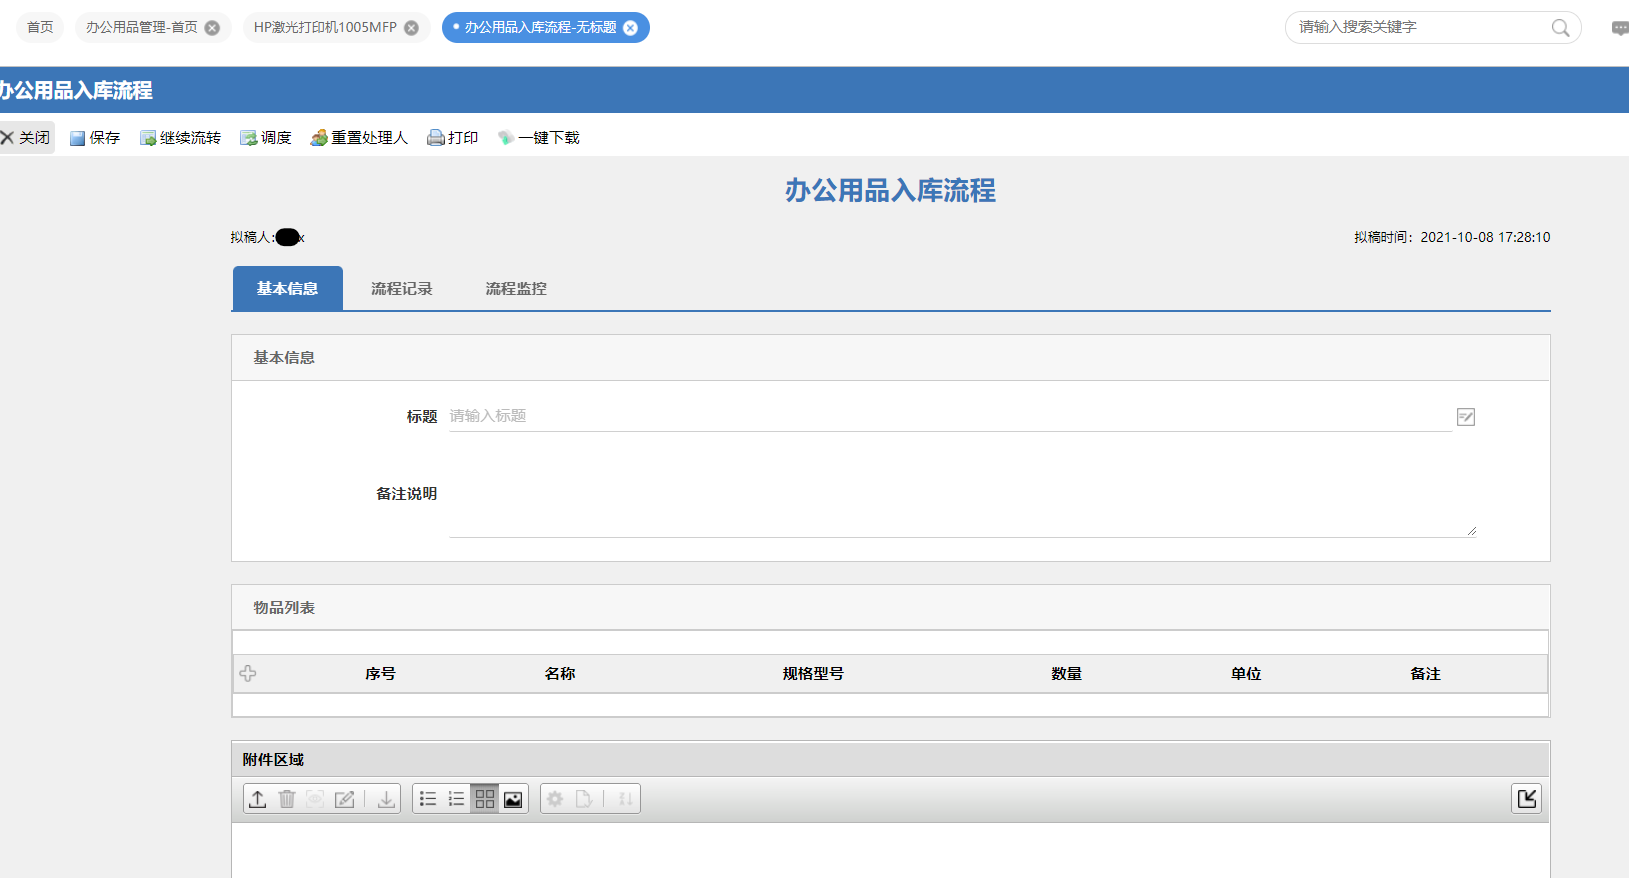Open the 流程监控 tab

pos(516,289)
